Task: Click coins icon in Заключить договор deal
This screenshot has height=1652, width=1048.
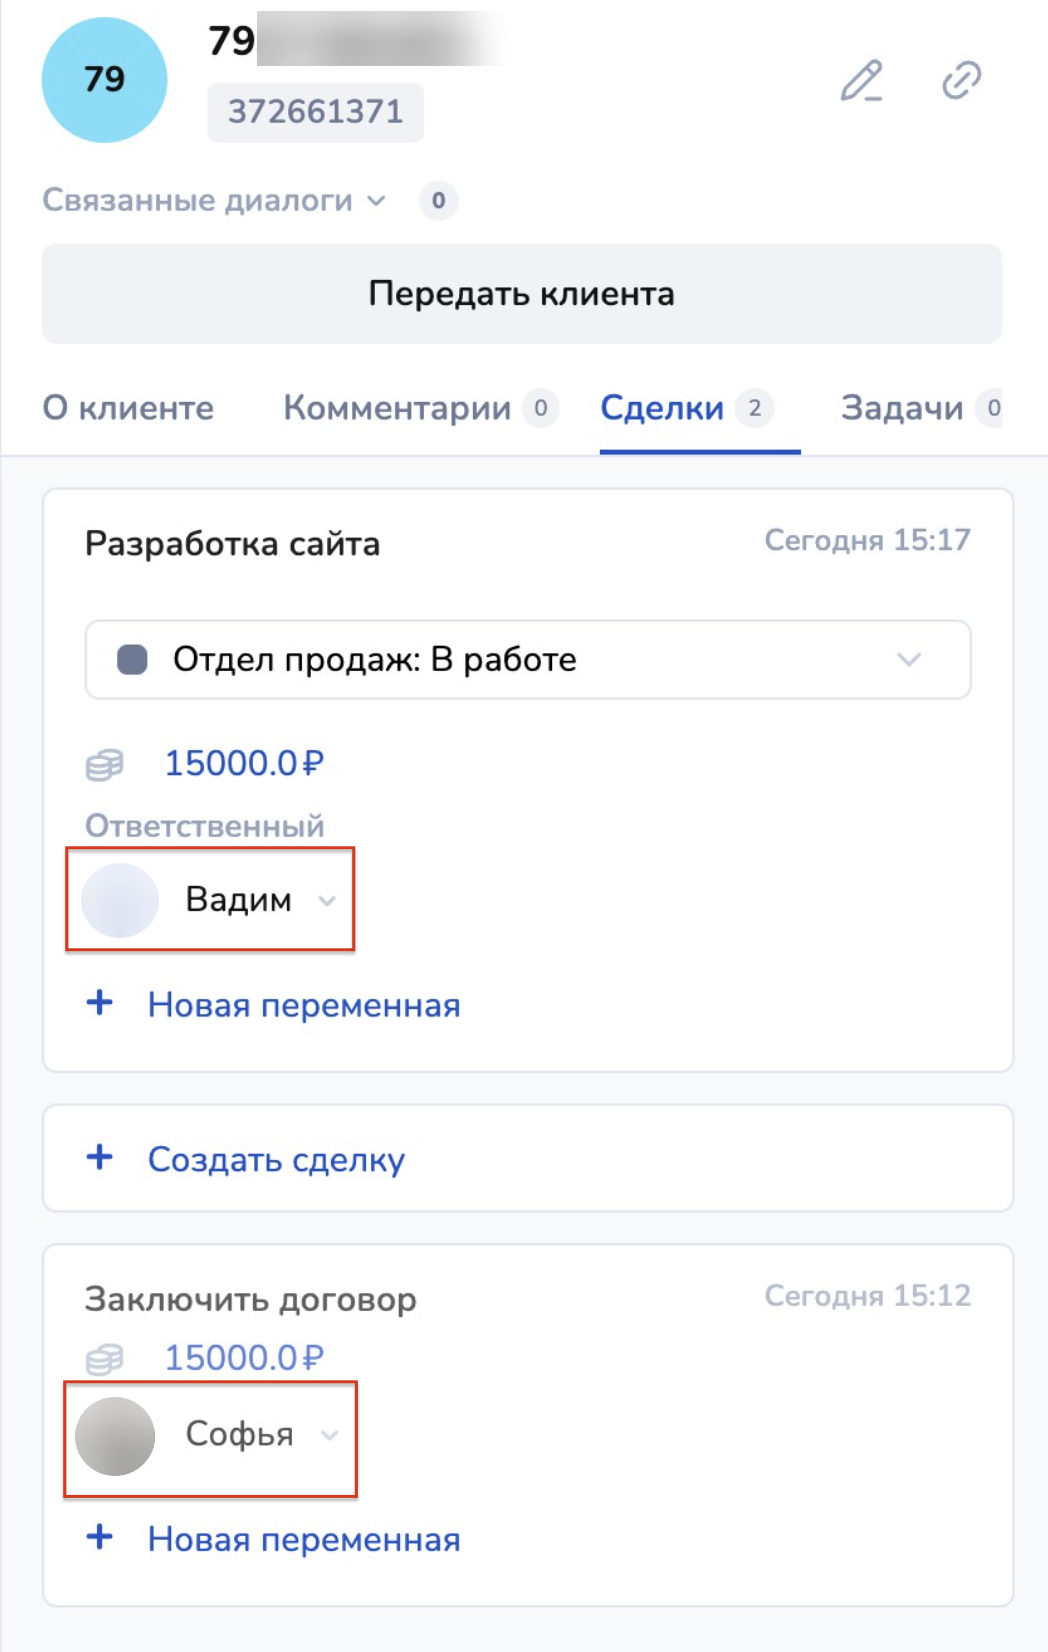Action: pyautogui.click(x=104, y=1358)
